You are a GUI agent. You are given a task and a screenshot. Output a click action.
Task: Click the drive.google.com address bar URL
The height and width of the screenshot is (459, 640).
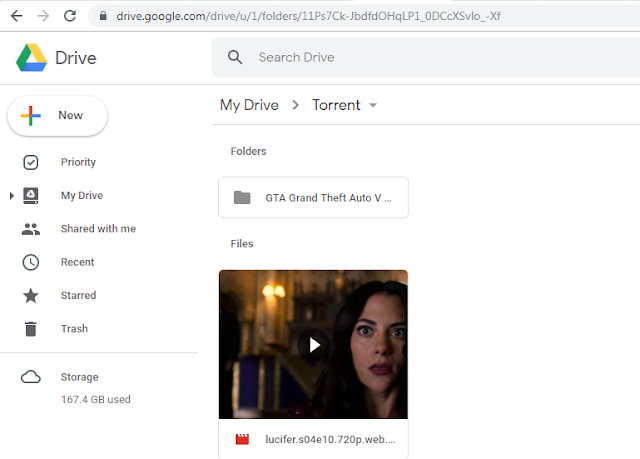308,16
